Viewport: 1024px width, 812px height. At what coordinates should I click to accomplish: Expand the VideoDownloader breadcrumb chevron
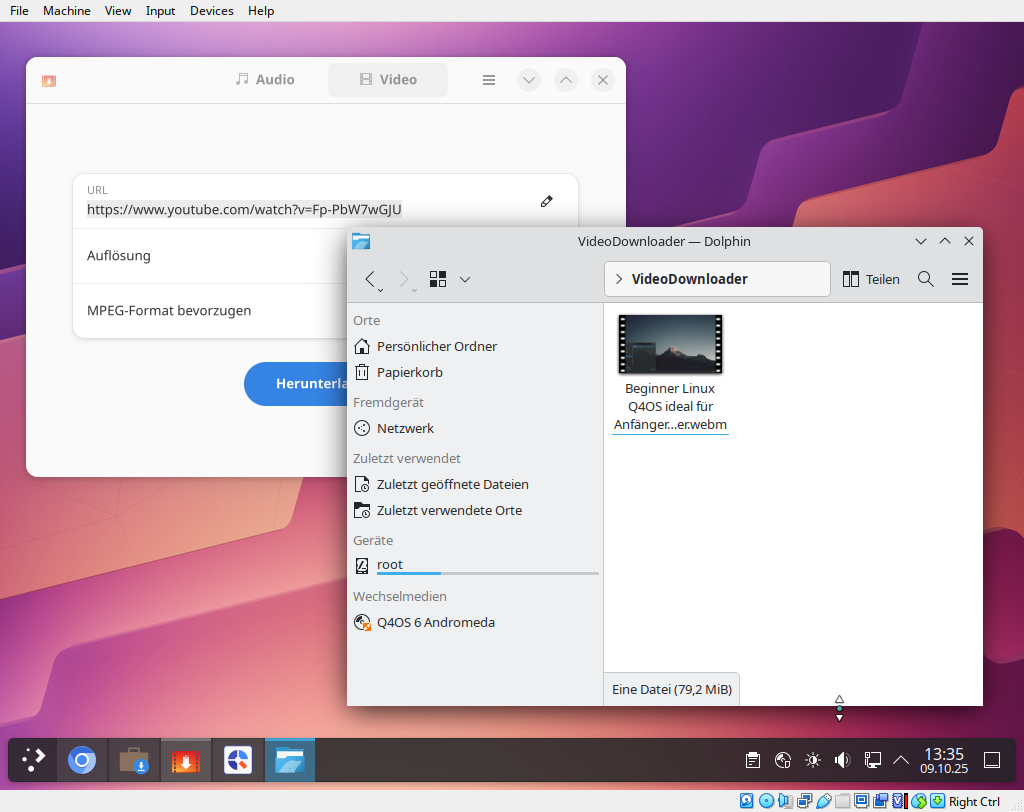tap(619, 279)
